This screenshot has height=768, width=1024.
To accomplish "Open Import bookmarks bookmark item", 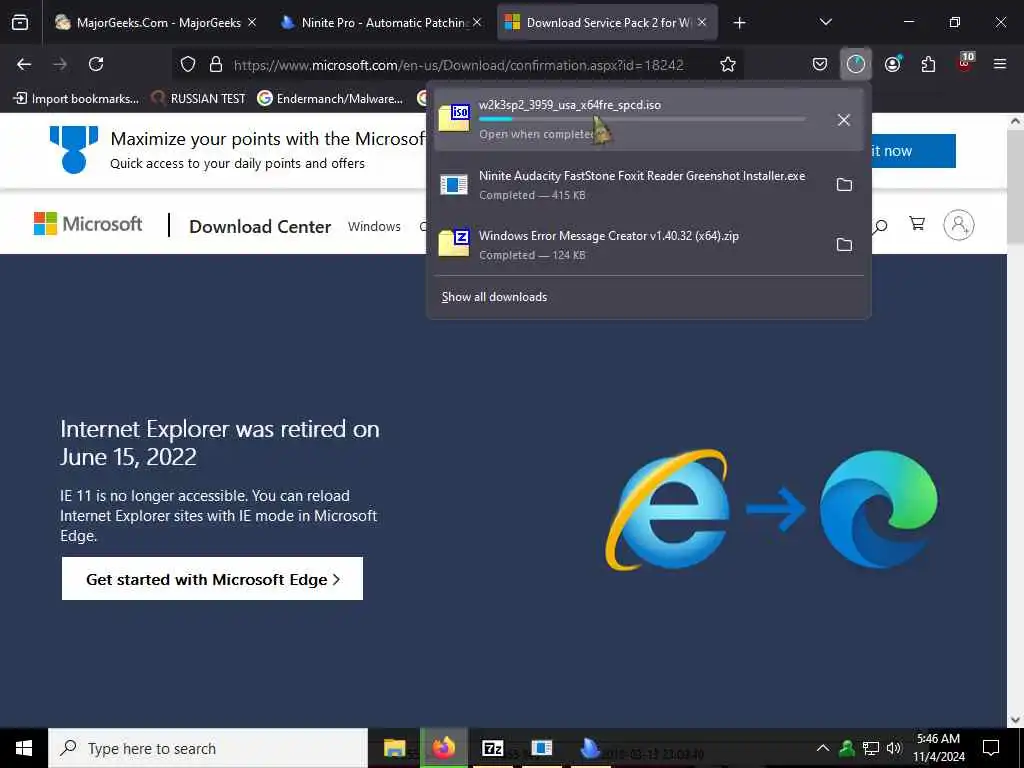I will click(x=76, y=99).
